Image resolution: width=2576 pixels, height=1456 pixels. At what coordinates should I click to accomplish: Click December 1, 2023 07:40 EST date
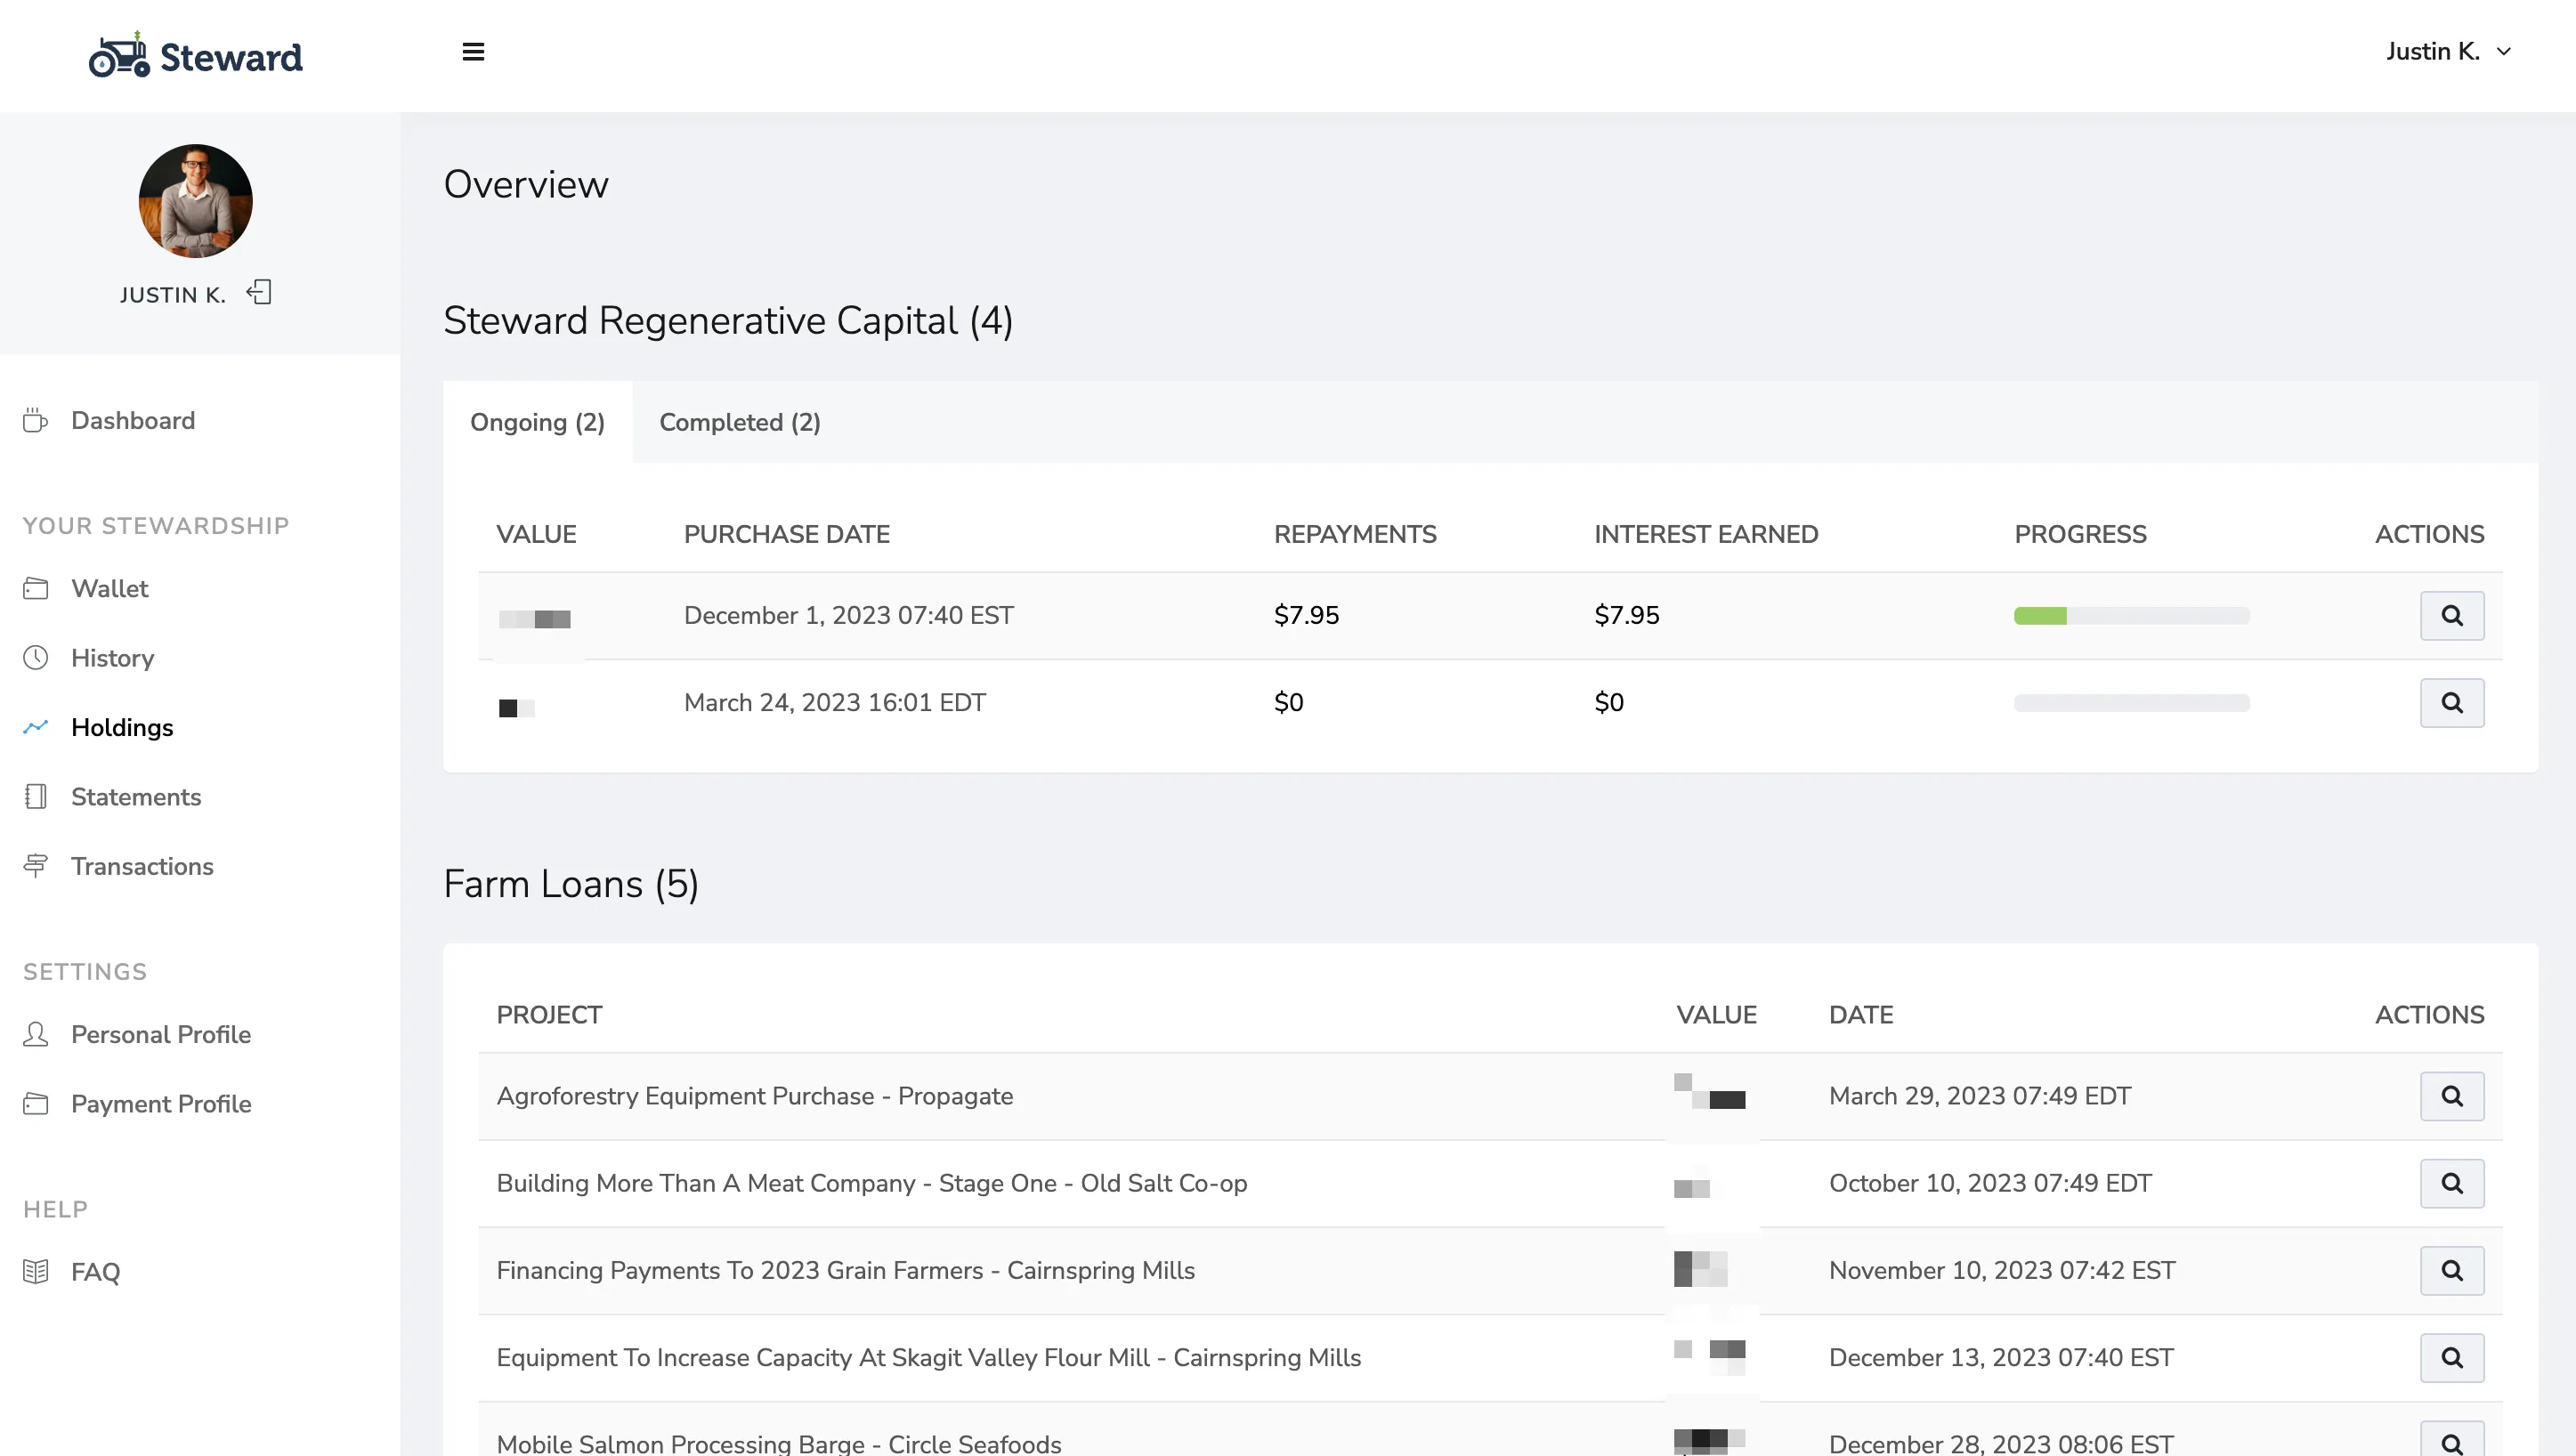848,615
